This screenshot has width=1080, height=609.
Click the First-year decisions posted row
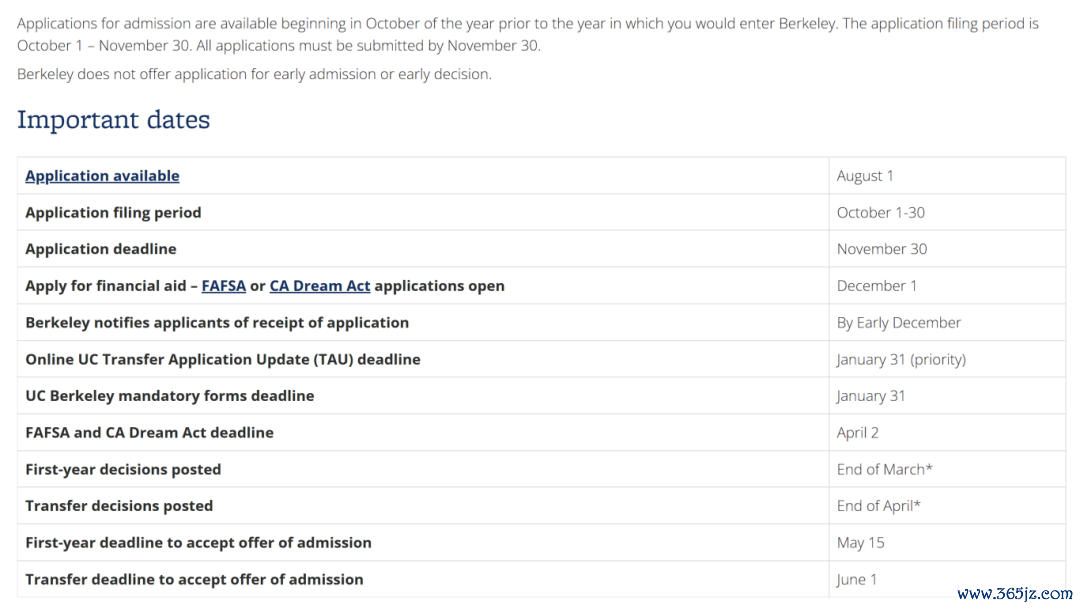[x=541, y=469]
